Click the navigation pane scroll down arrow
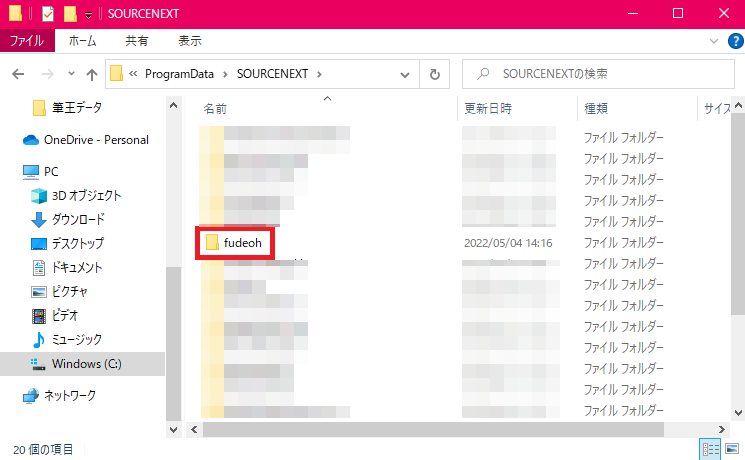Screen dimensions: 745x460 pyautogui.click(x=173, y=430)
